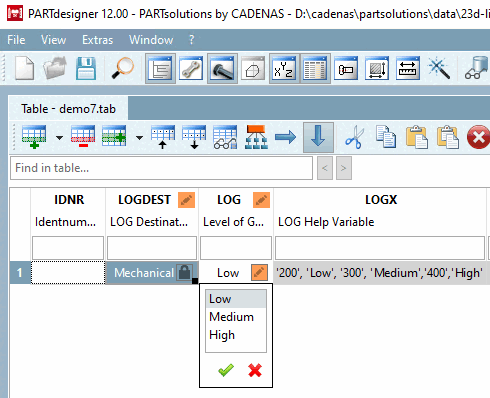Click the LOGDEST header pencil edit icon
Screen dimensions: 490x398
(186, 200)
